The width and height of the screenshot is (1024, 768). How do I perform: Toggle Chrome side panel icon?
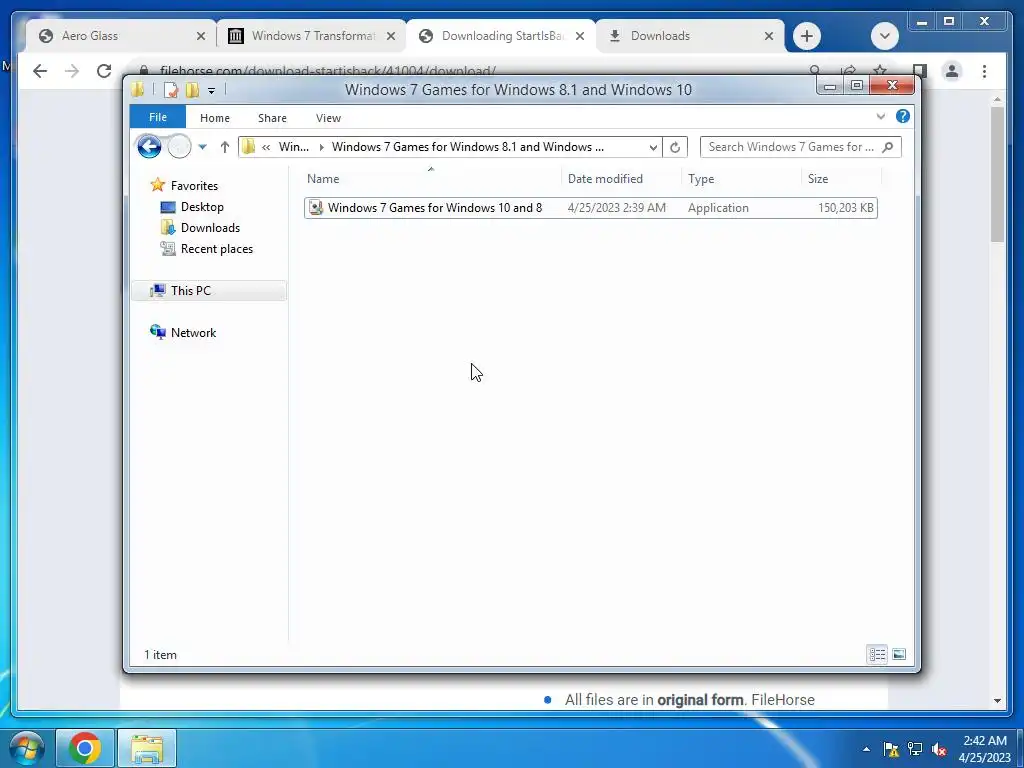pos(920,71)
